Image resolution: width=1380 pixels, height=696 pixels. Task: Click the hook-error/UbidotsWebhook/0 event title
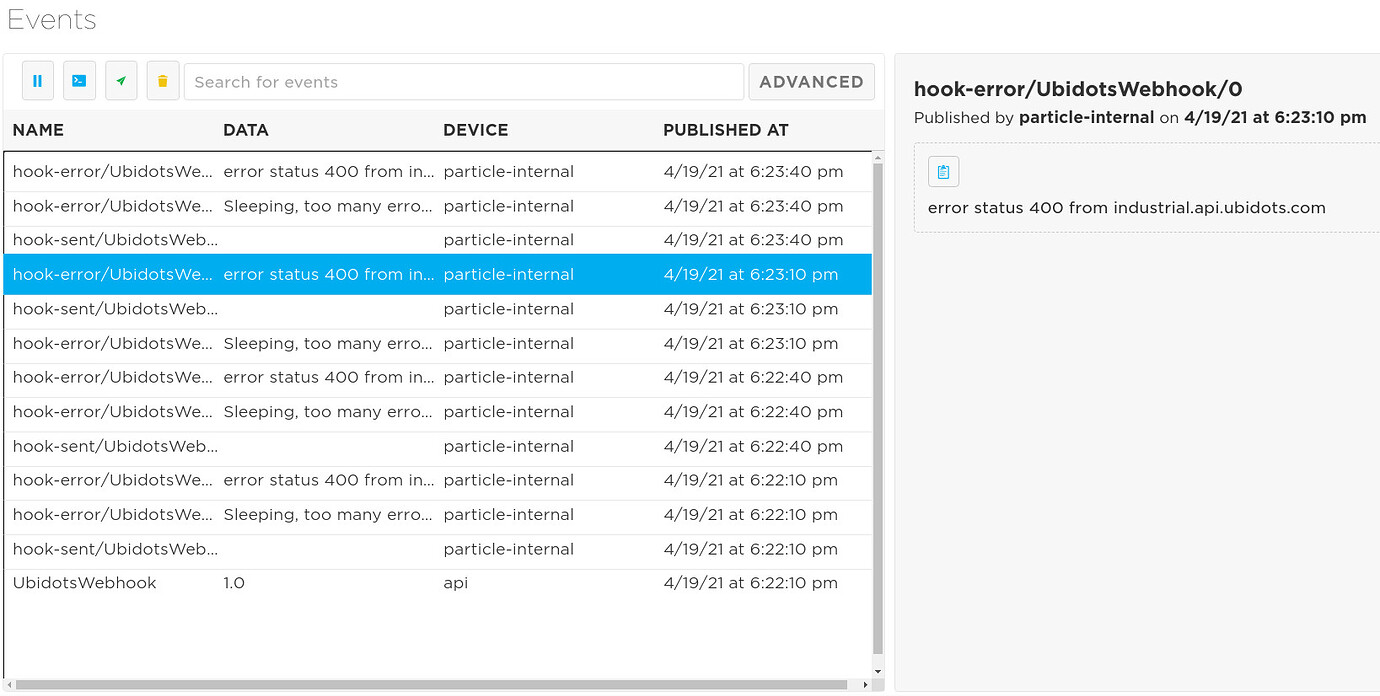point(1077,89)
